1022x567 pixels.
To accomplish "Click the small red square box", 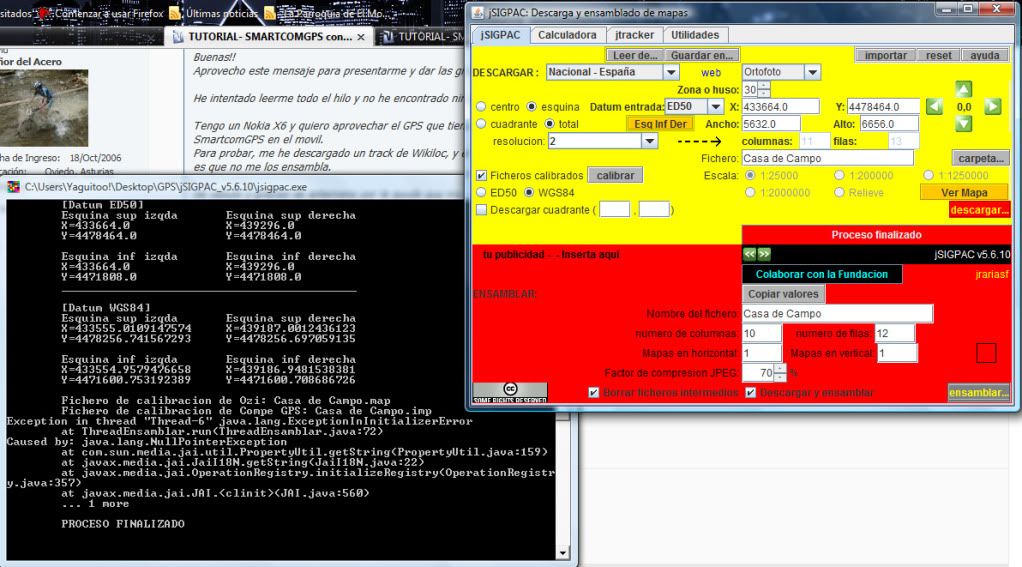I will click(986, 353).
